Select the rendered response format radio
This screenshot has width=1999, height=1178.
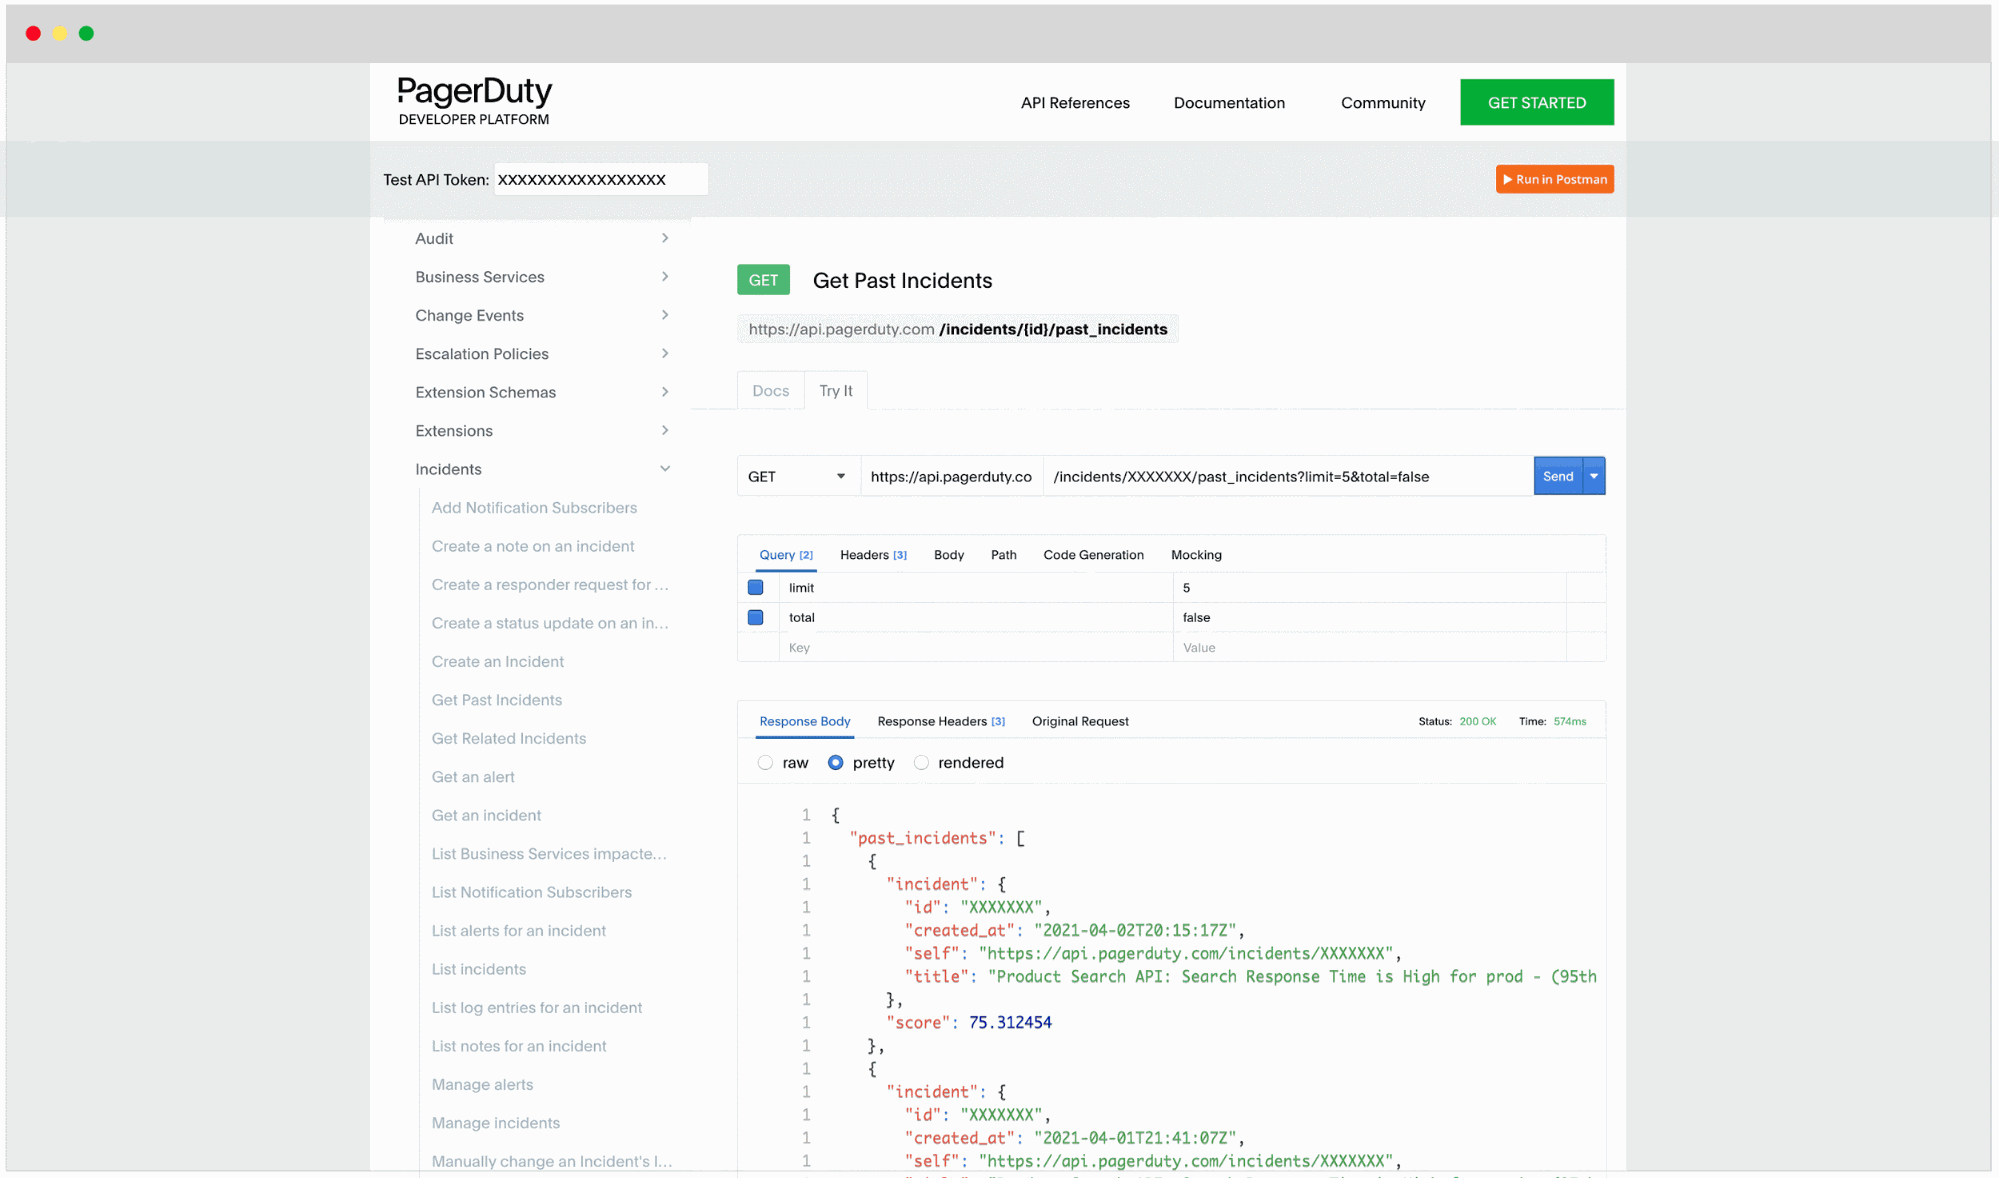tap(921, 763)
